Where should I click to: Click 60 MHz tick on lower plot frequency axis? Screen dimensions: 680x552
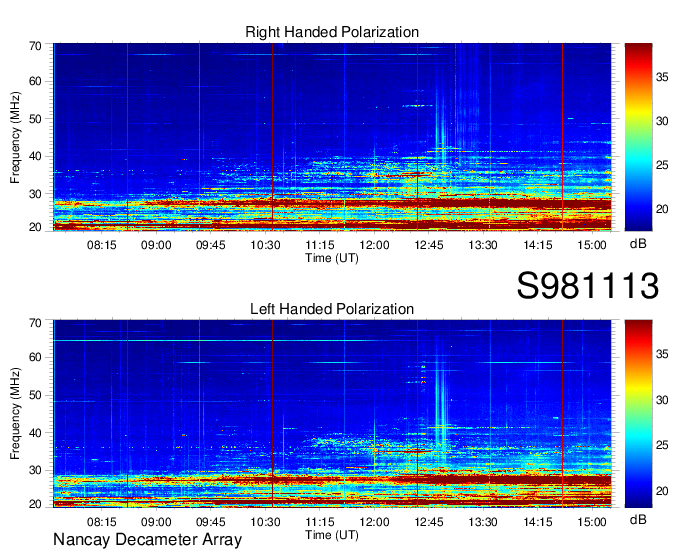click(x=35, y=357)
